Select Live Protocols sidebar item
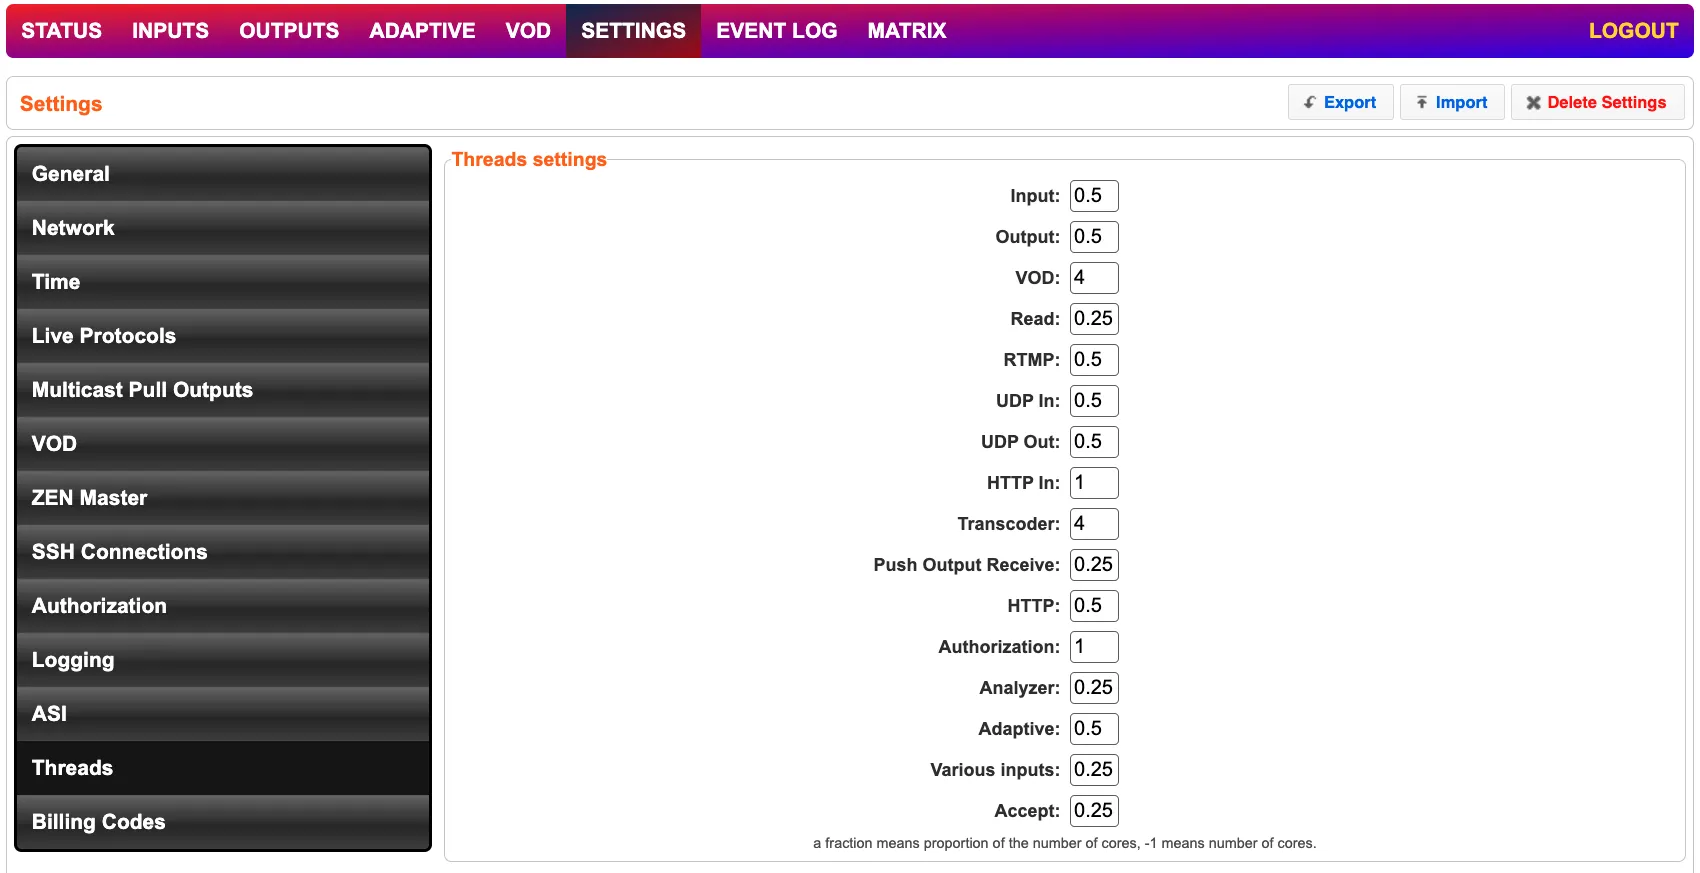The height and width of the screenshot is (873, 1700). (223, 336)
